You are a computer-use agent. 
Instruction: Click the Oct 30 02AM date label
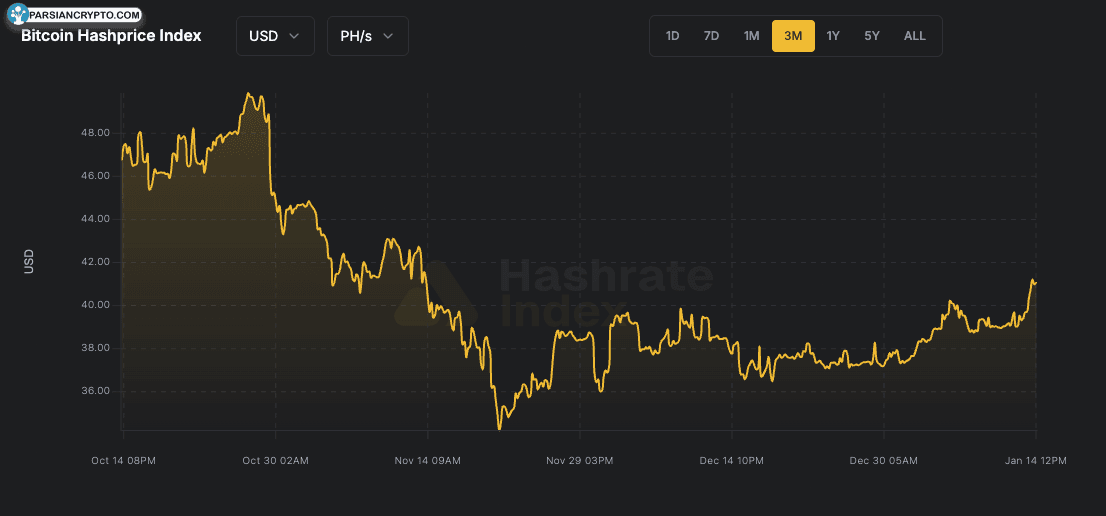click(276, 460)
